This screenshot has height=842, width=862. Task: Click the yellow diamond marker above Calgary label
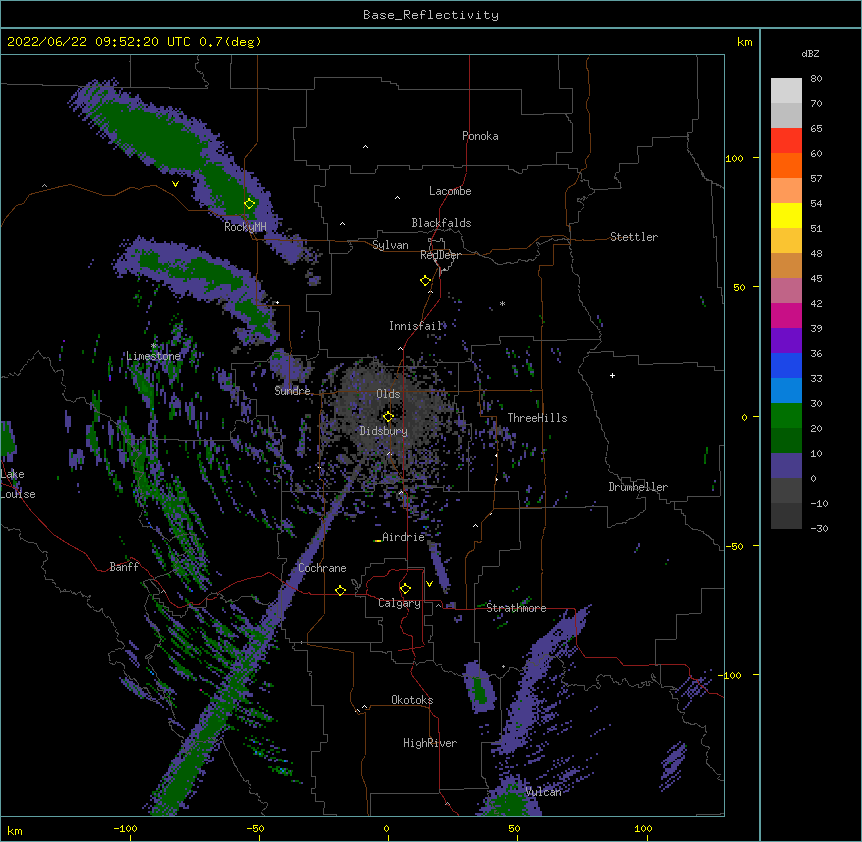405,589
